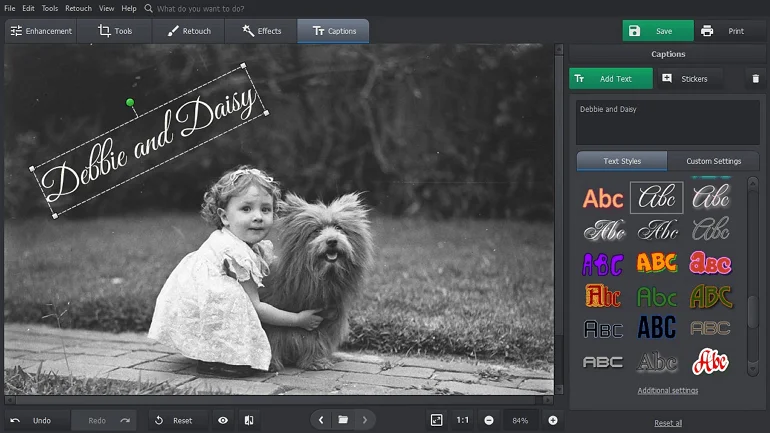This screenshot has width=770, height=433.
Task: Click the green Save button
Action: pos(657,31)
